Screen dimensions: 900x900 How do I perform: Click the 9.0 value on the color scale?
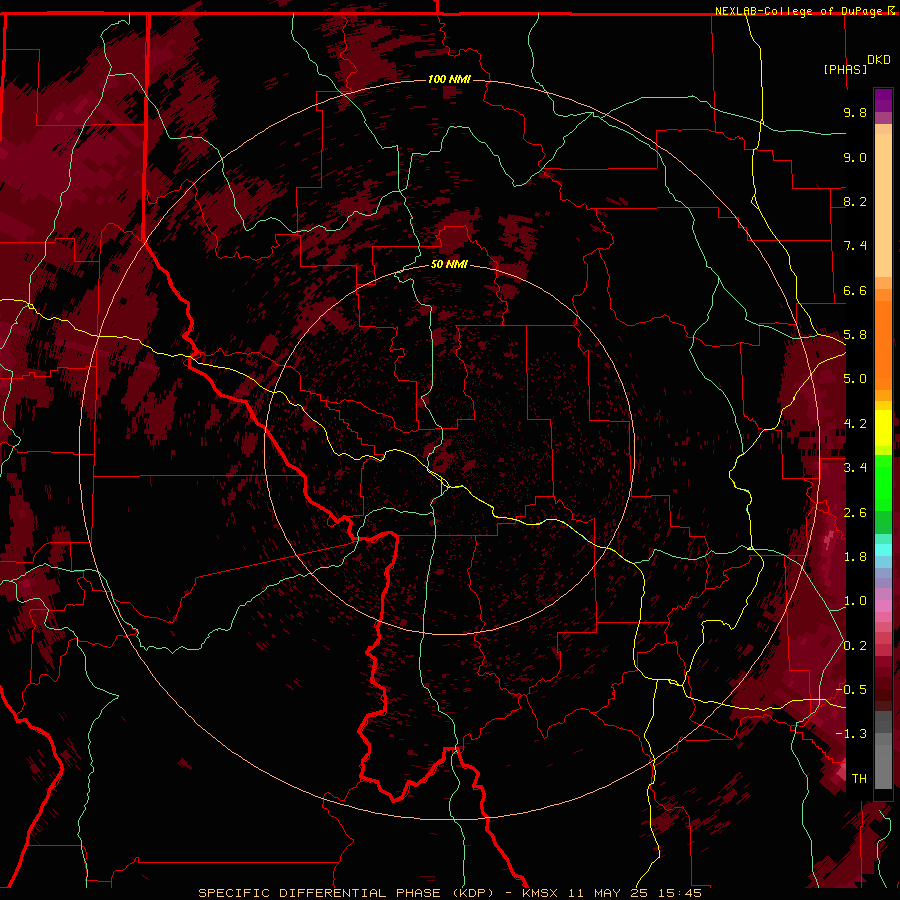(855, 157)
